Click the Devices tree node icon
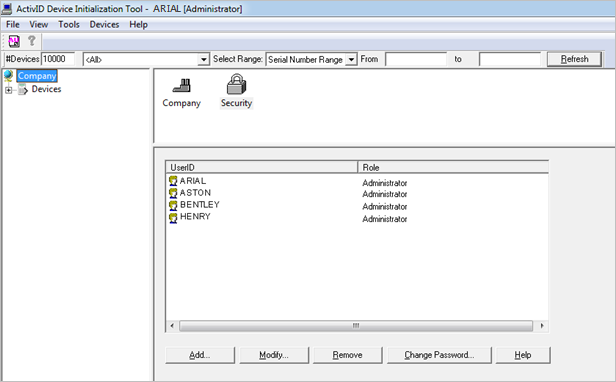This screenshot has height=382, width=616. point(23,90)
